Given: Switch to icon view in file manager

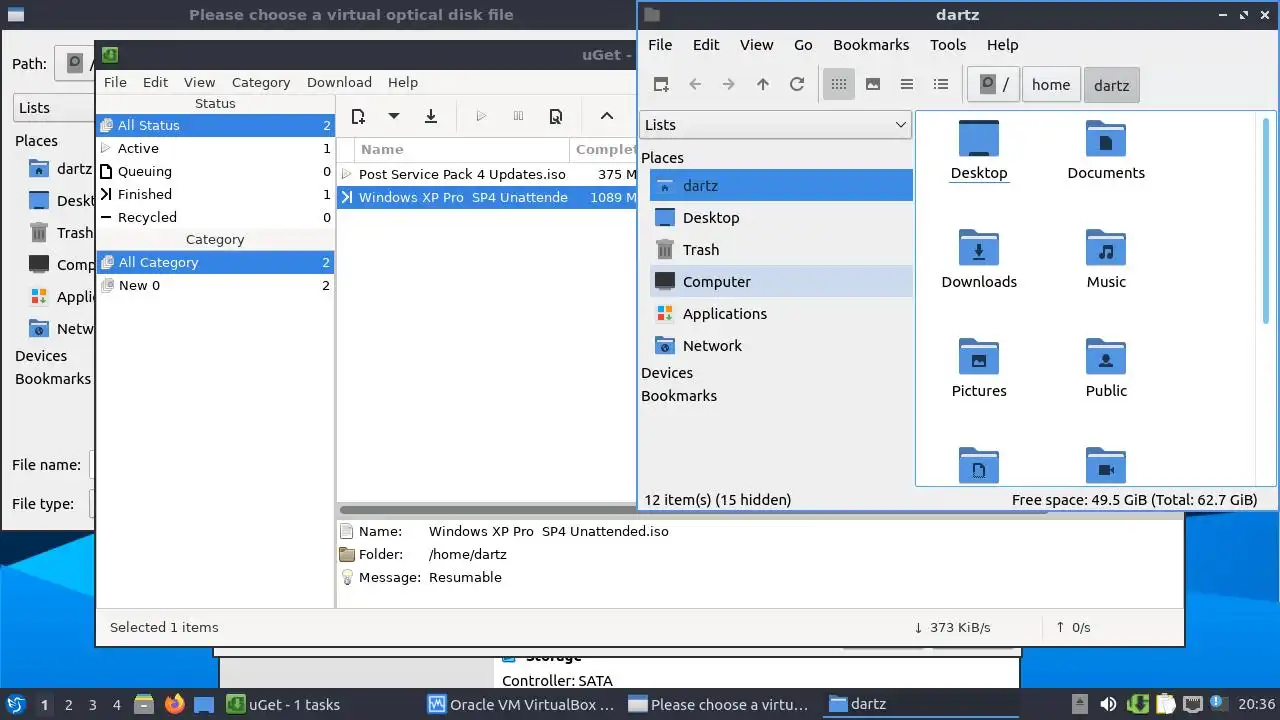Looking at the screenshot, I should point(839,85).
